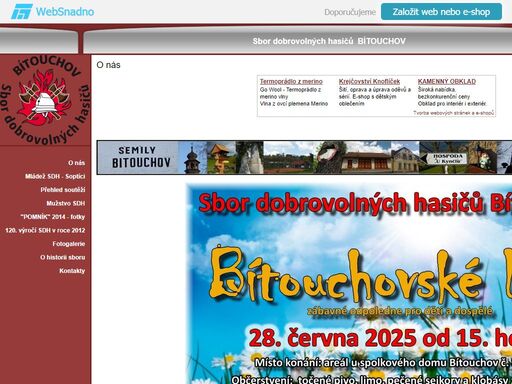Open the Fotogalerie menu item
The height and width of the screenshot is (384, 512).
tap(69, 244)
